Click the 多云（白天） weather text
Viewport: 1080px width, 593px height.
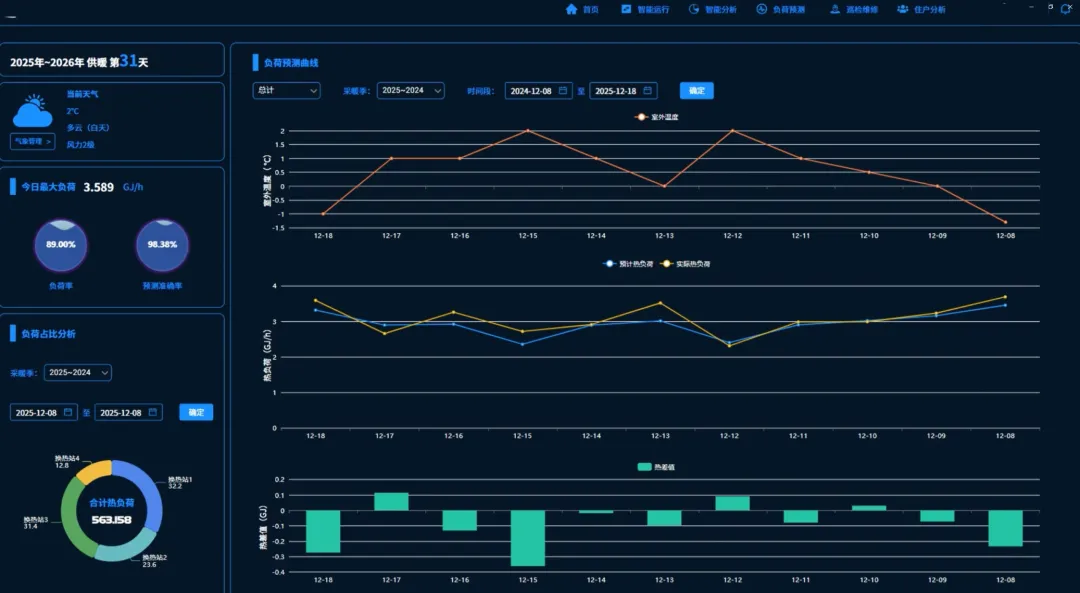(87, 127)
